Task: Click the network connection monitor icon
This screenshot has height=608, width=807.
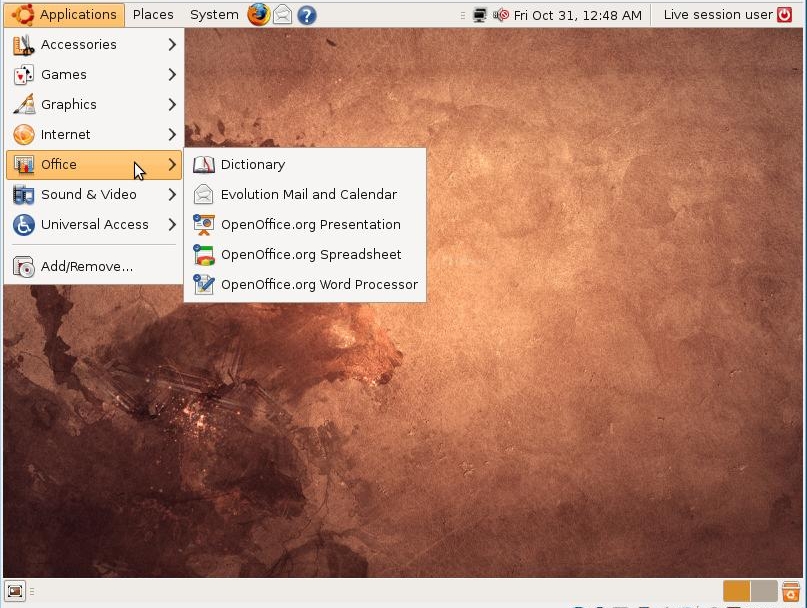Action: (x=480, y=15)
